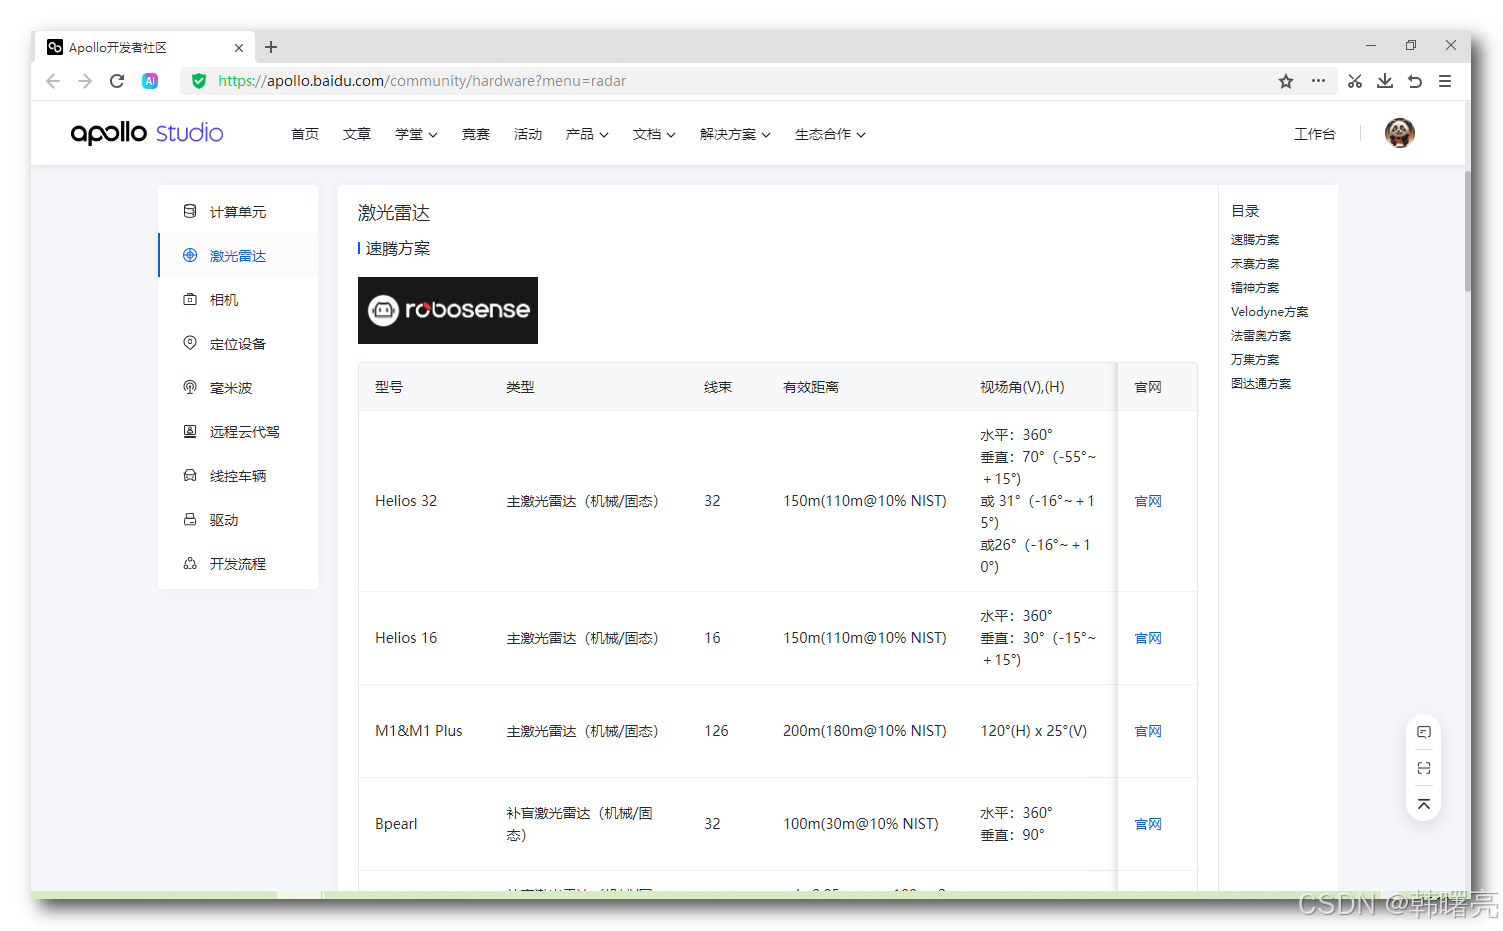This screenshot has width=1503, height=931.
Task: Click the 远程云代驾 icon
Action: click(x=190, y=431)
